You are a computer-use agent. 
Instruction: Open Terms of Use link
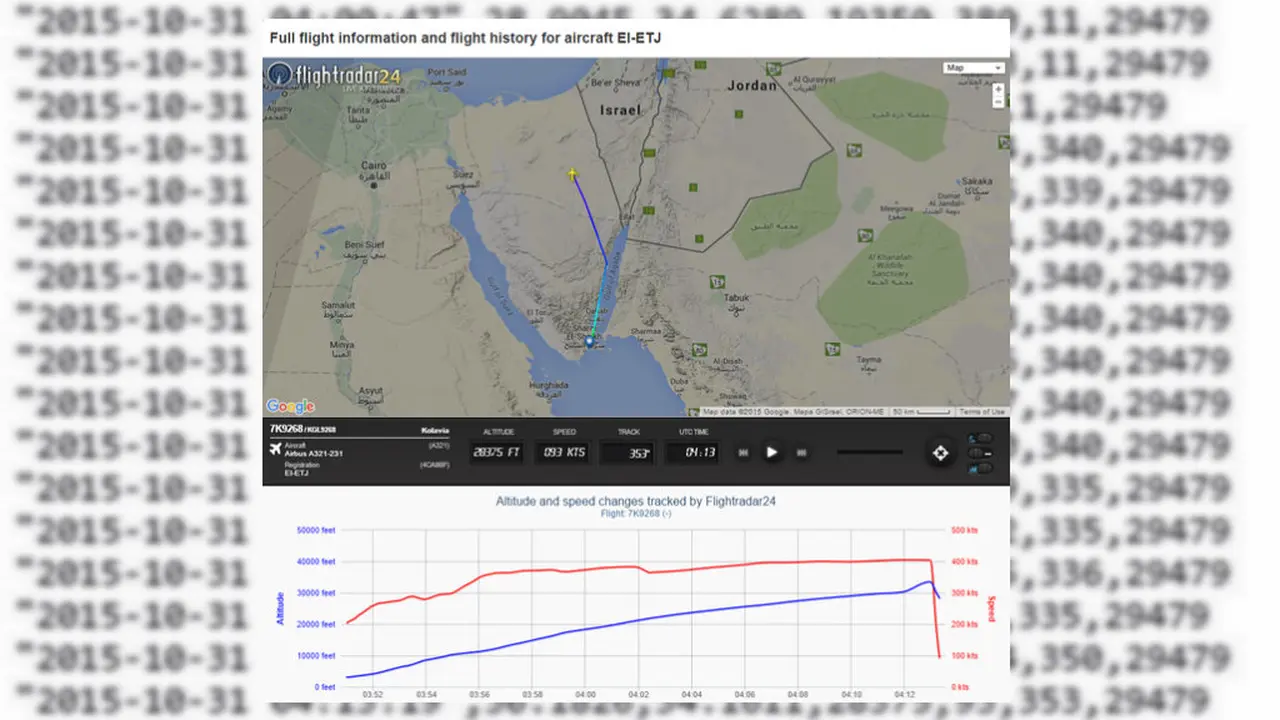(982, 412)
